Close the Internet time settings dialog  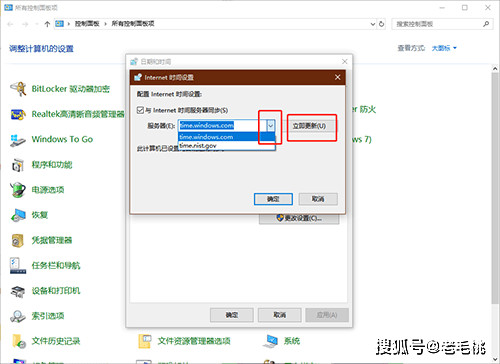coord(337,77)
